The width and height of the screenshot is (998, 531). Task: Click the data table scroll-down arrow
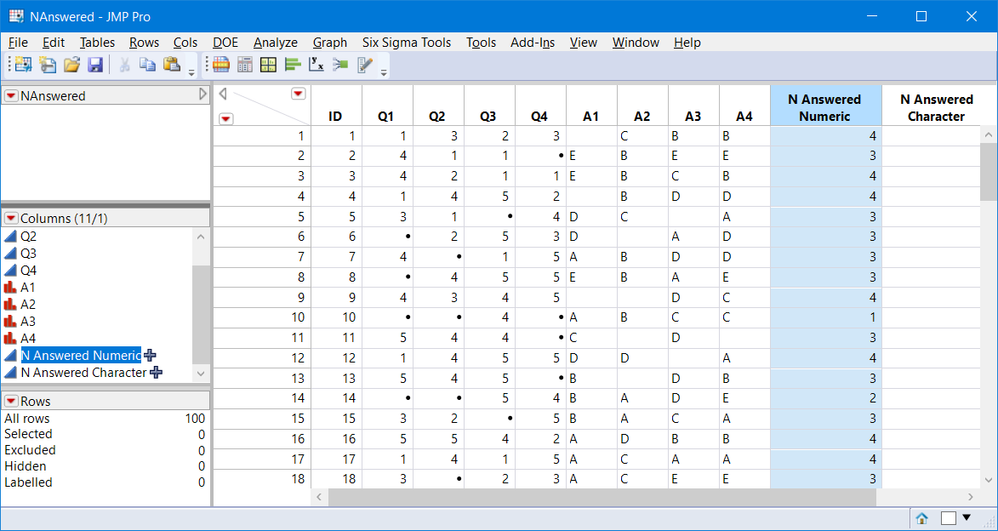point(988,480)
